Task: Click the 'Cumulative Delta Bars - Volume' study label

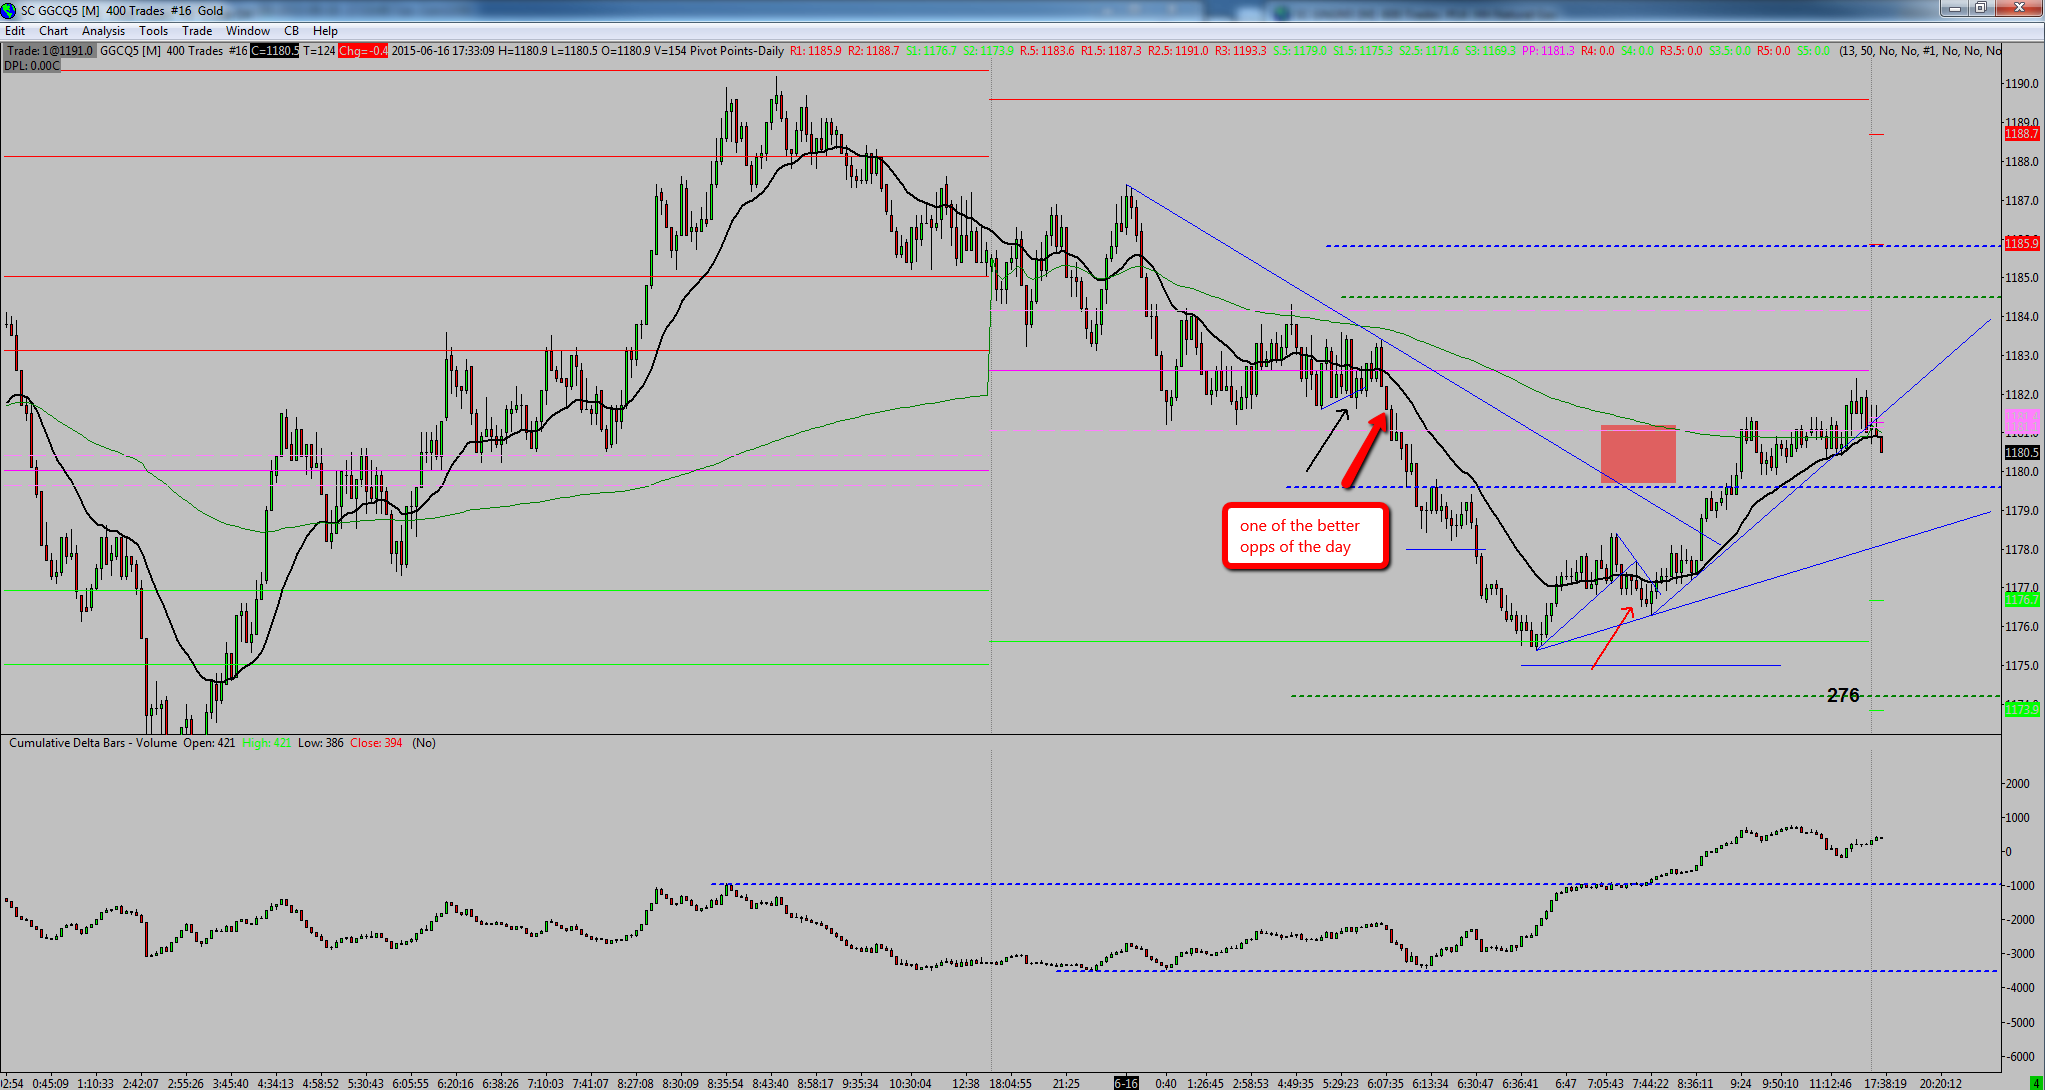Action: pyautogui.click(x=93, y=743)
